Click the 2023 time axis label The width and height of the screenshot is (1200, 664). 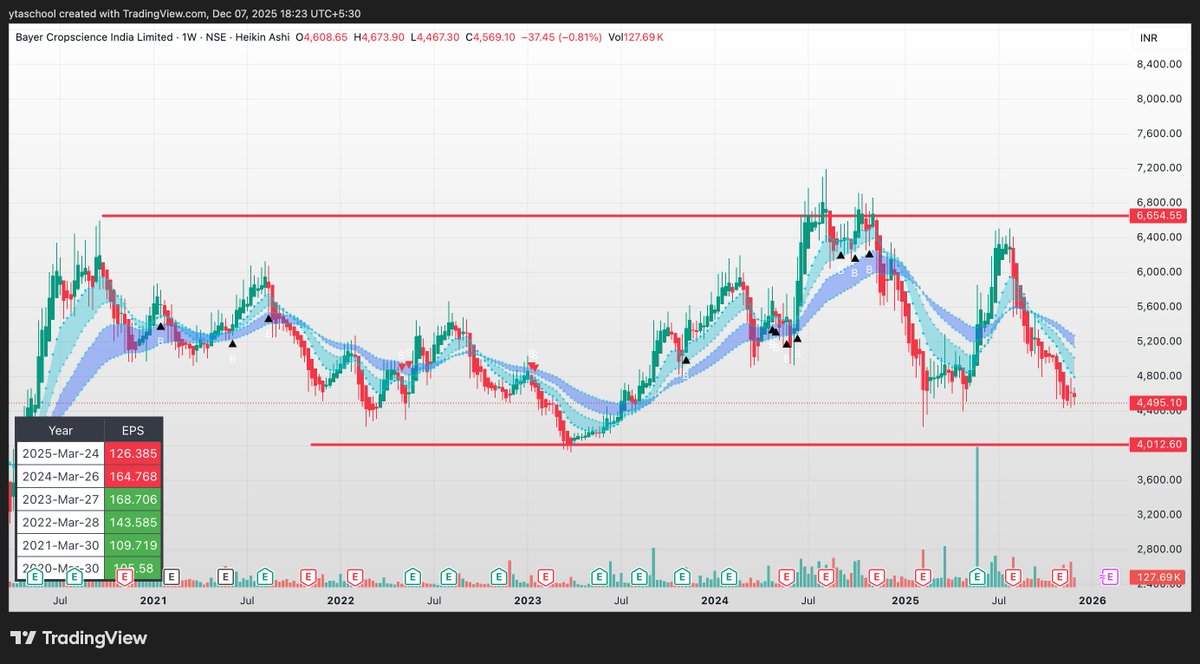click(x=527, y=601)
